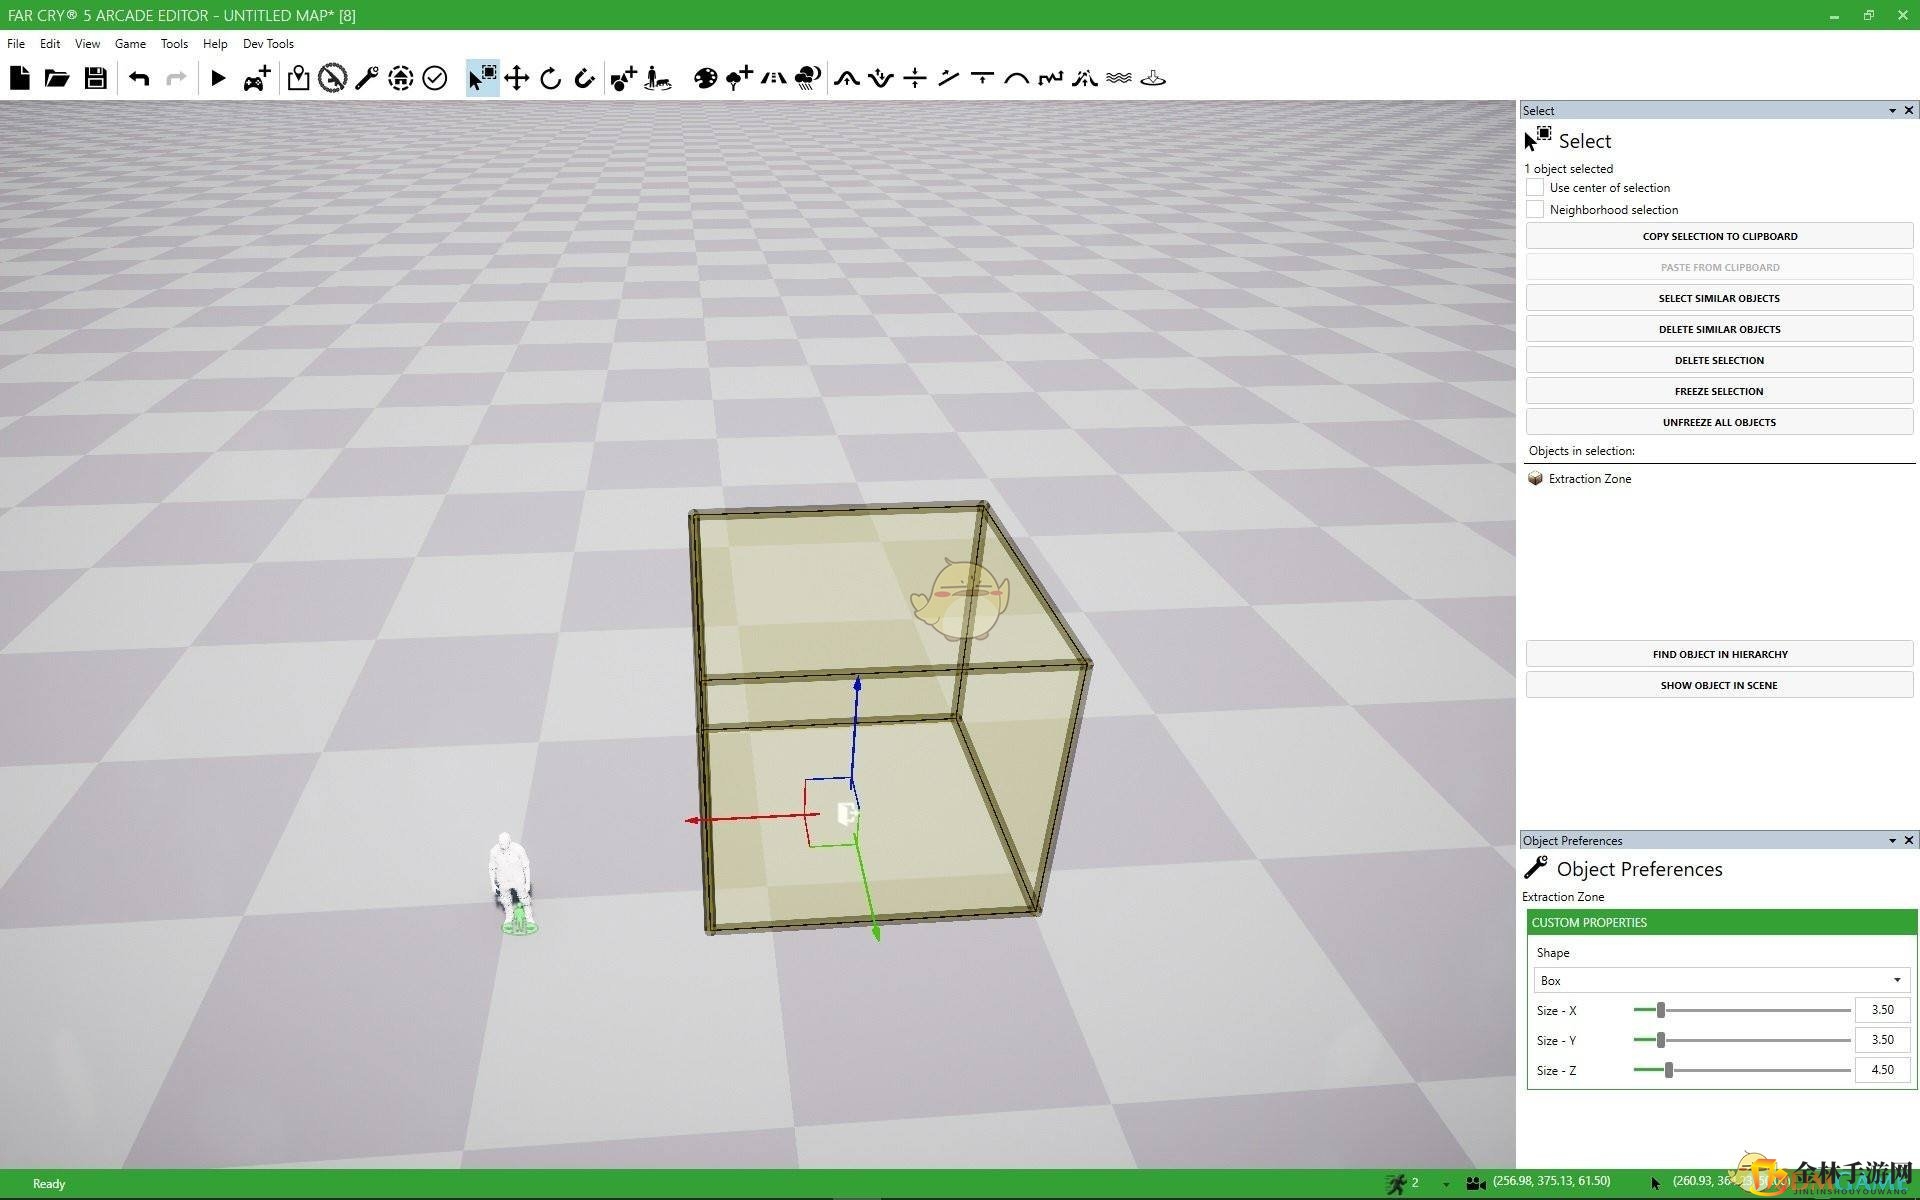The height and width of the screenshot is (1200, 1920).
Task: Adjust the Size - X slider
Action: pos(1660,1010)
